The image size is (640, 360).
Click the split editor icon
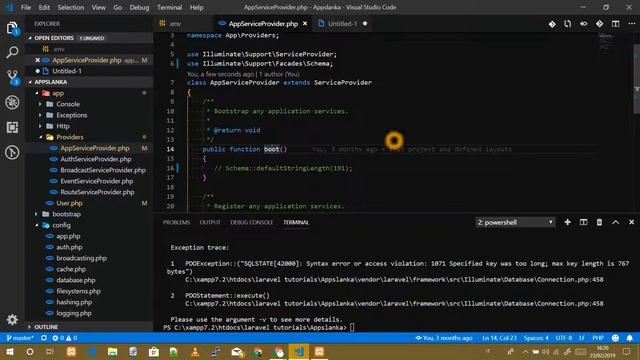(616, 24)
